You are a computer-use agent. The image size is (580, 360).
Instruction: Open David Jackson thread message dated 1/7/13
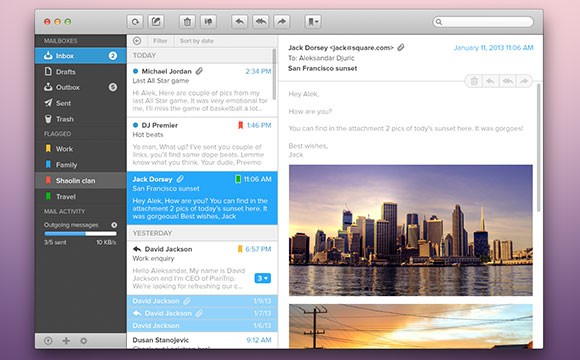pyautogui.click(x=202, y=313)
